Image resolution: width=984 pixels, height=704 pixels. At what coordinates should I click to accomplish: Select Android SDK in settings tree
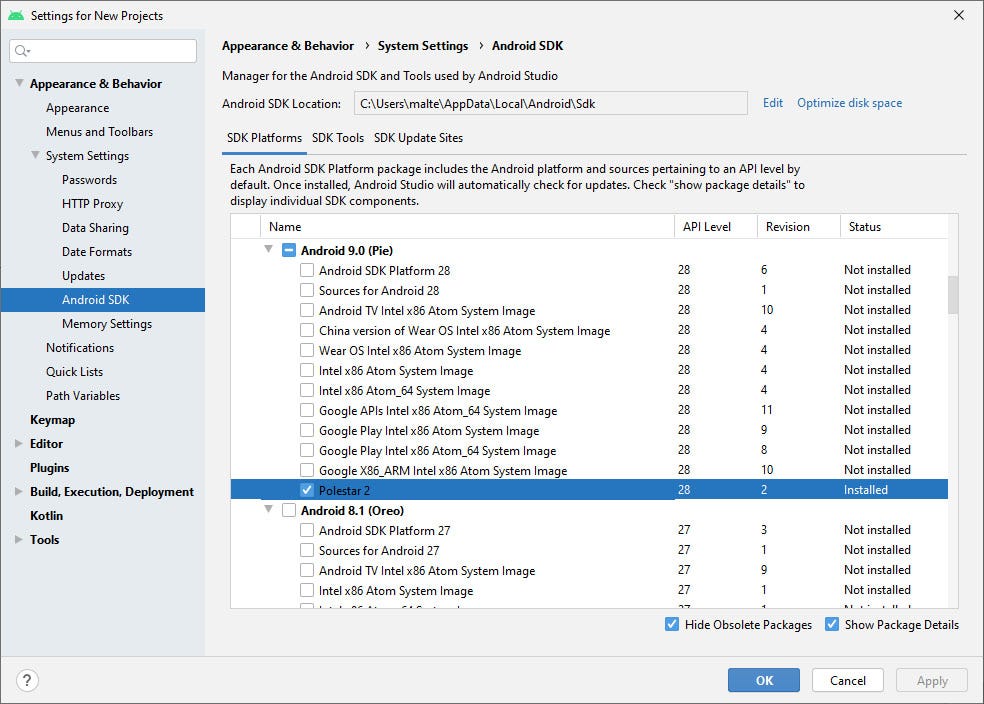pos(103,300)
